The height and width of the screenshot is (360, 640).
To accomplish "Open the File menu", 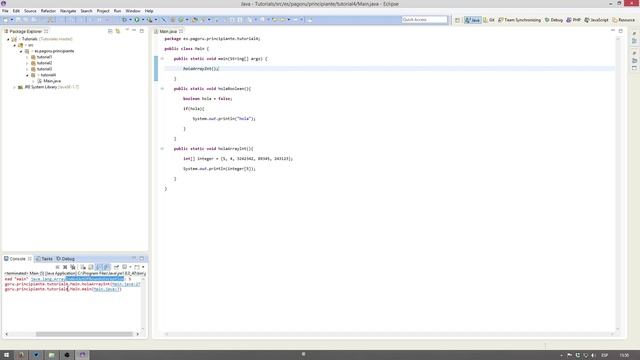I will coord(5,11).
